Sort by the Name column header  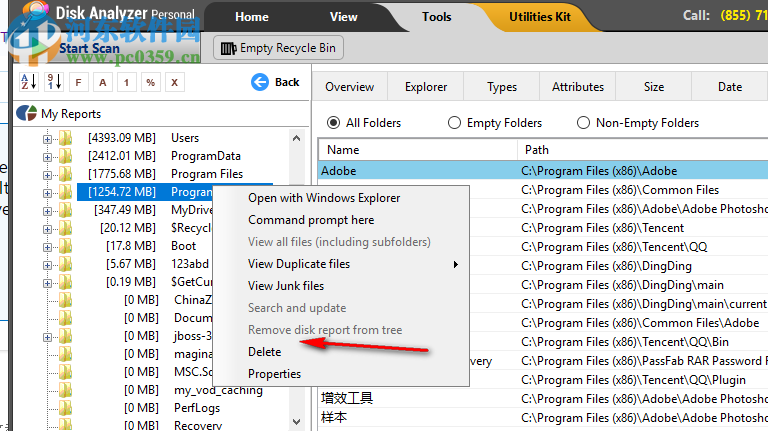coord(417,150)
